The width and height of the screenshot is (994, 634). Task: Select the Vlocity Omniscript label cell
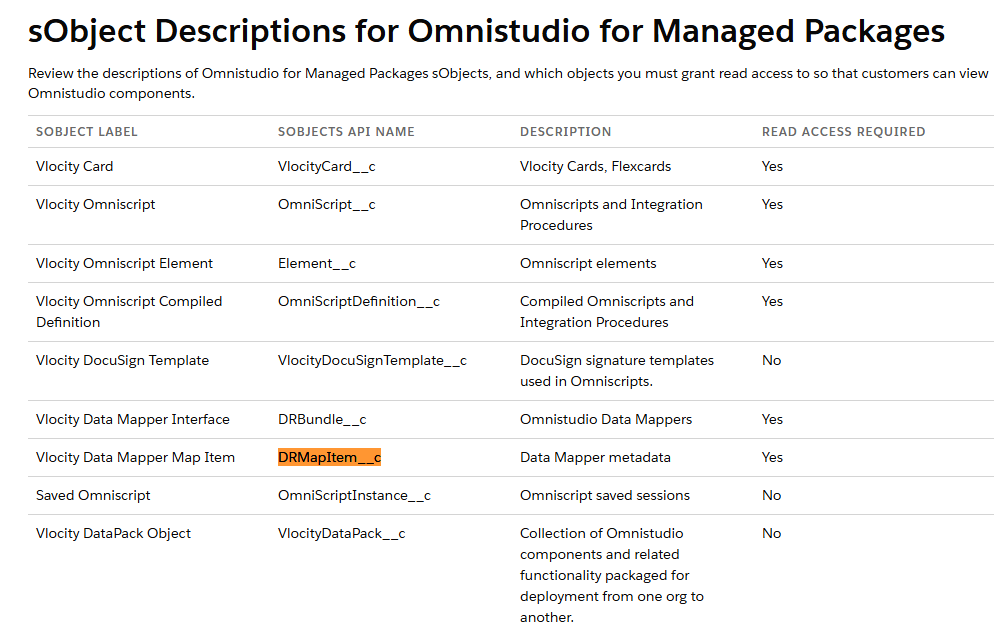[x=95, y=204]
